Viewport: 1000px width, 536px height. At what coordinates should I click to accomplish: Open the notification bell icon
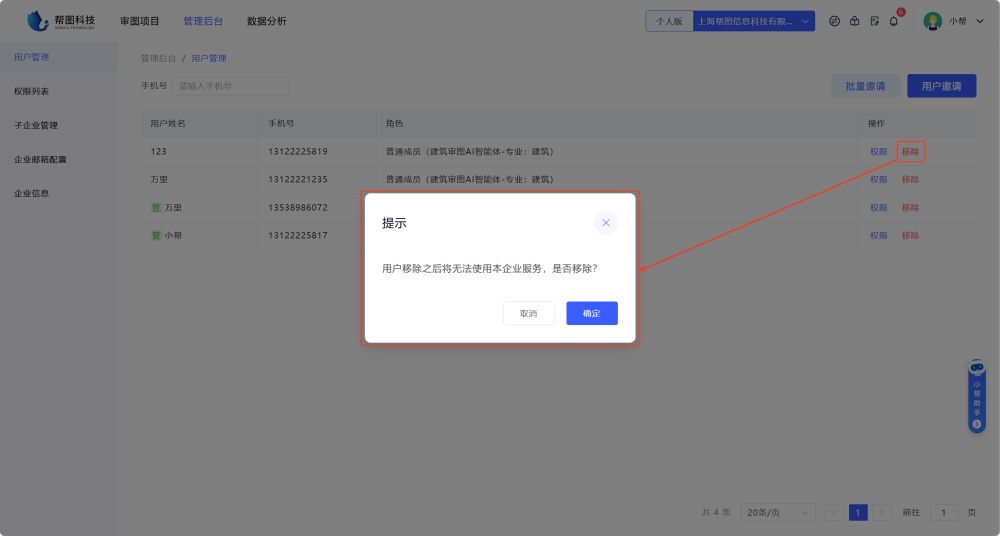pos(894,21)
